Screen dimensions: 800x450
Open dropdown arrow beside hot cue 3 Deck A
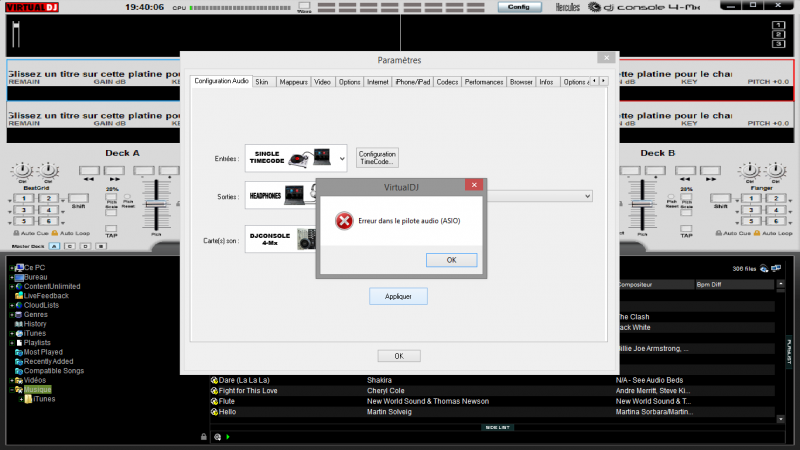tap(10, 212)
